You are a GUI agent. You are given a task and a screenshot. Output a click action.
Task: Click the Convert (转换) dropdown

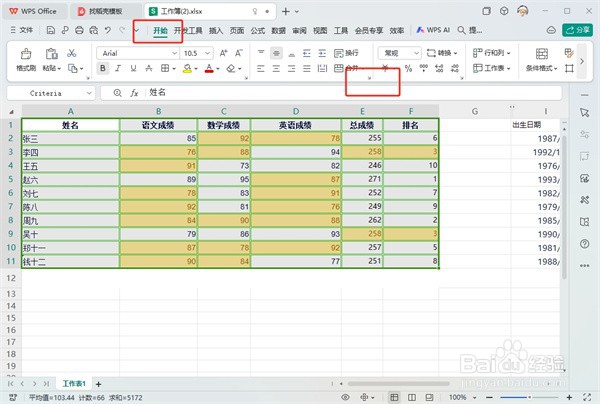tap(442, 53)
